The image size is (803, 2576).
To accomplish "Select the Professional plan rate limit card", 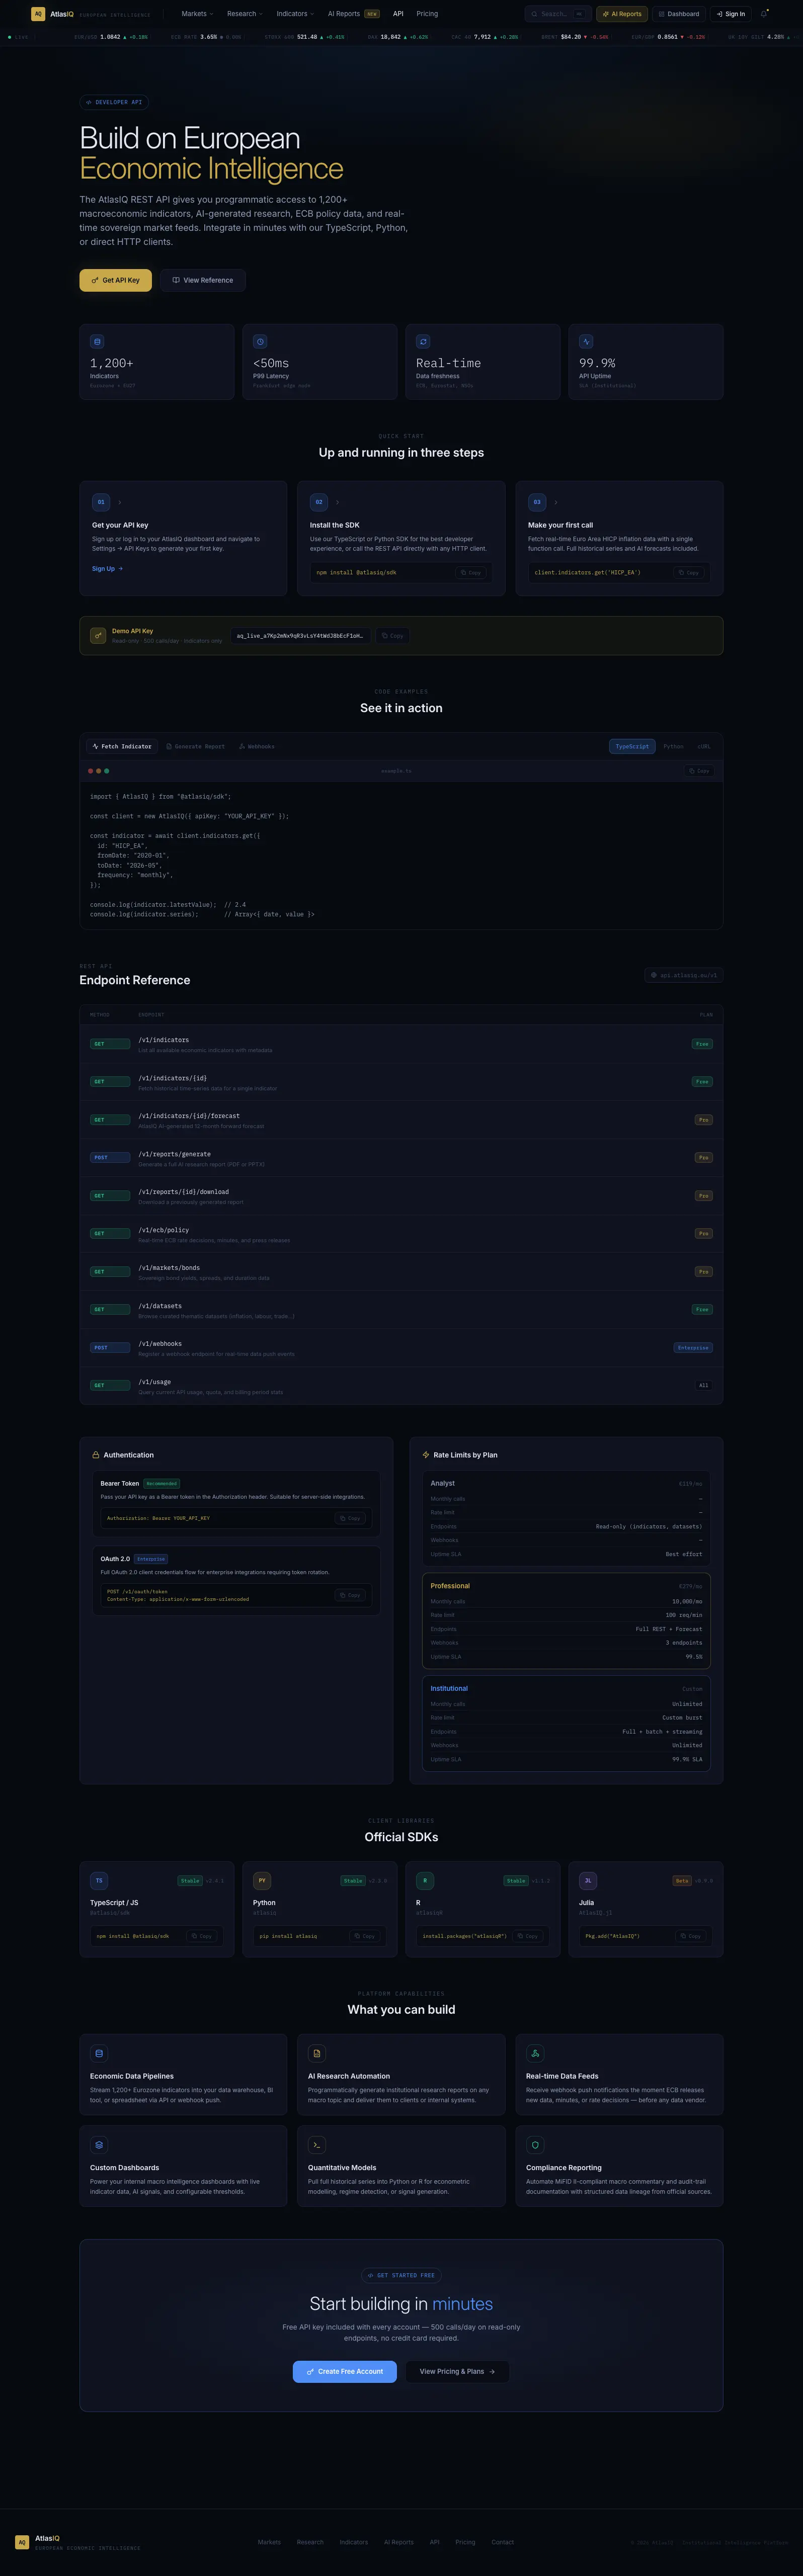I will 566,1621.
